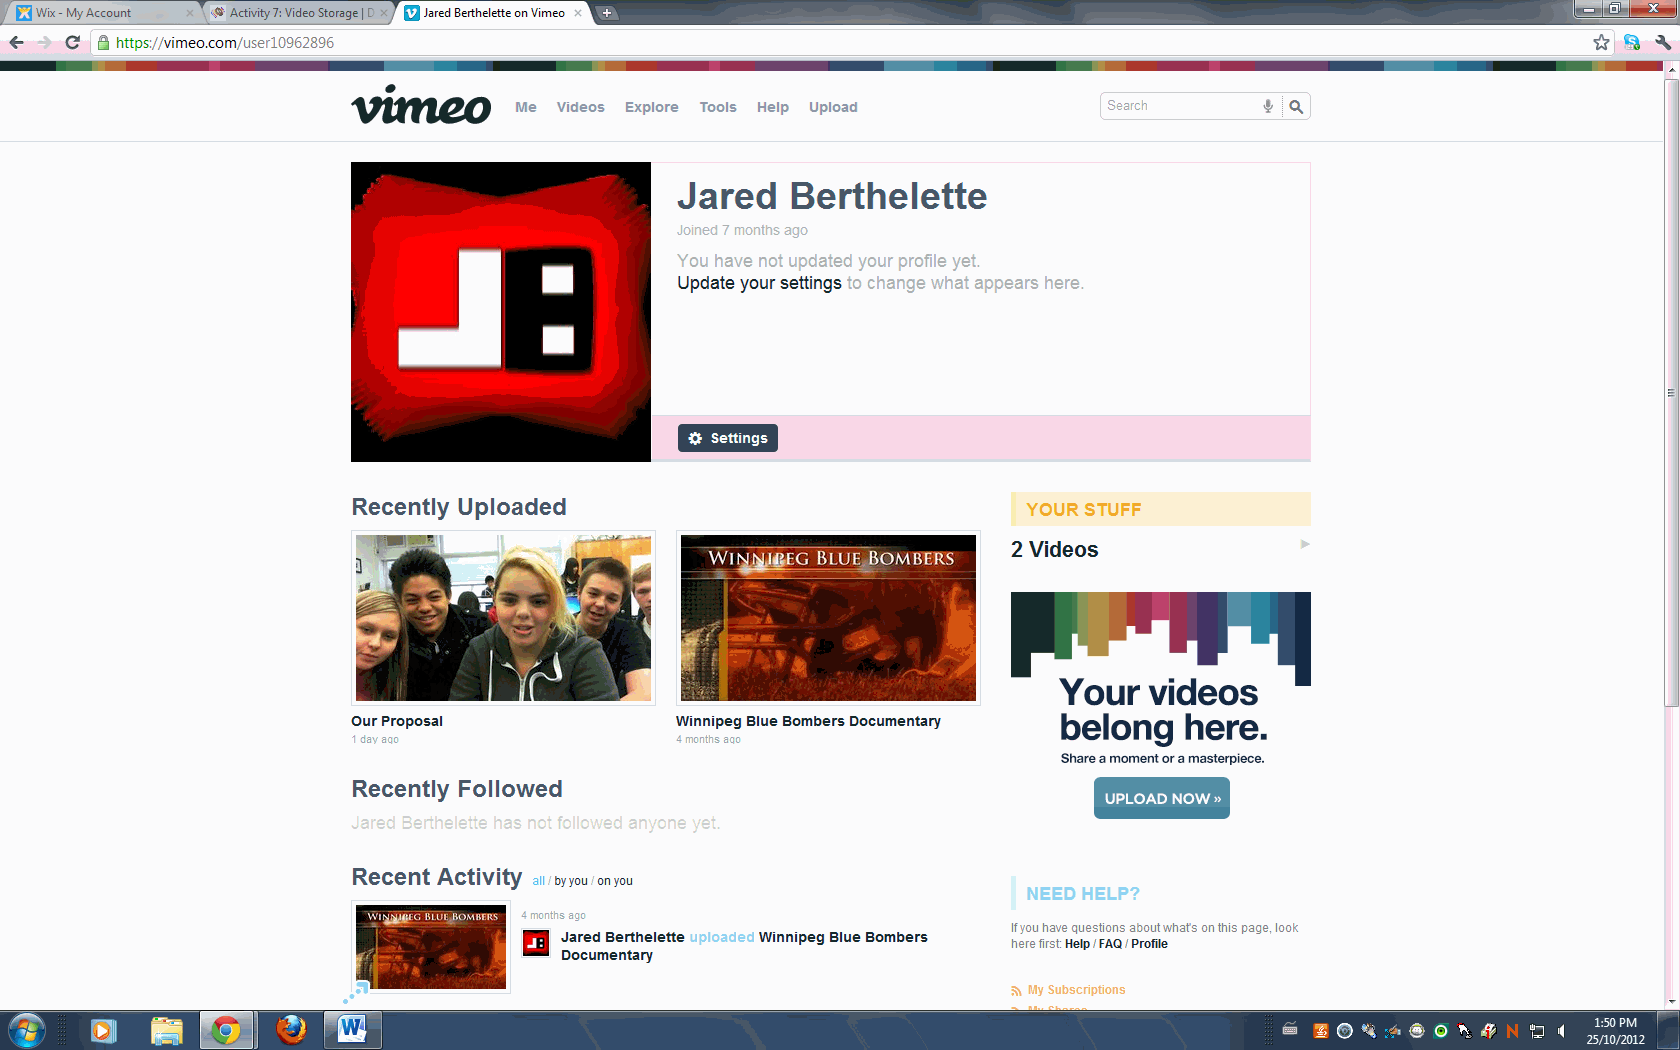Open the Me menu

(526, 107)
